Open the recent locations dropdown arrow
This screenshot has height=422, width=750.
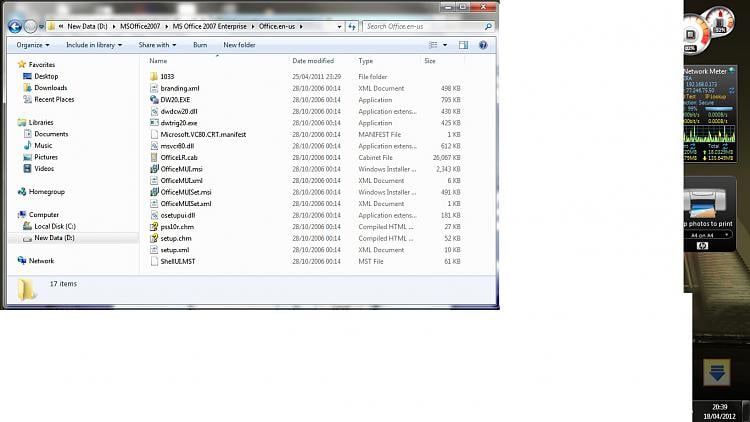(x=41, y=26)
